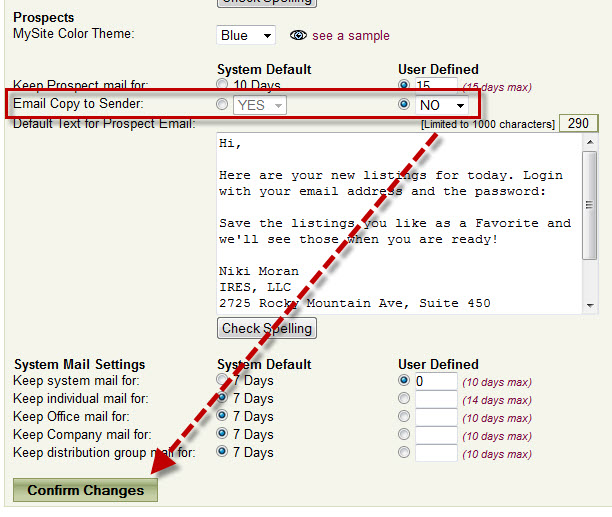Select User Defined radio for distribution group mail
The image size is (612, 517).
404,452
